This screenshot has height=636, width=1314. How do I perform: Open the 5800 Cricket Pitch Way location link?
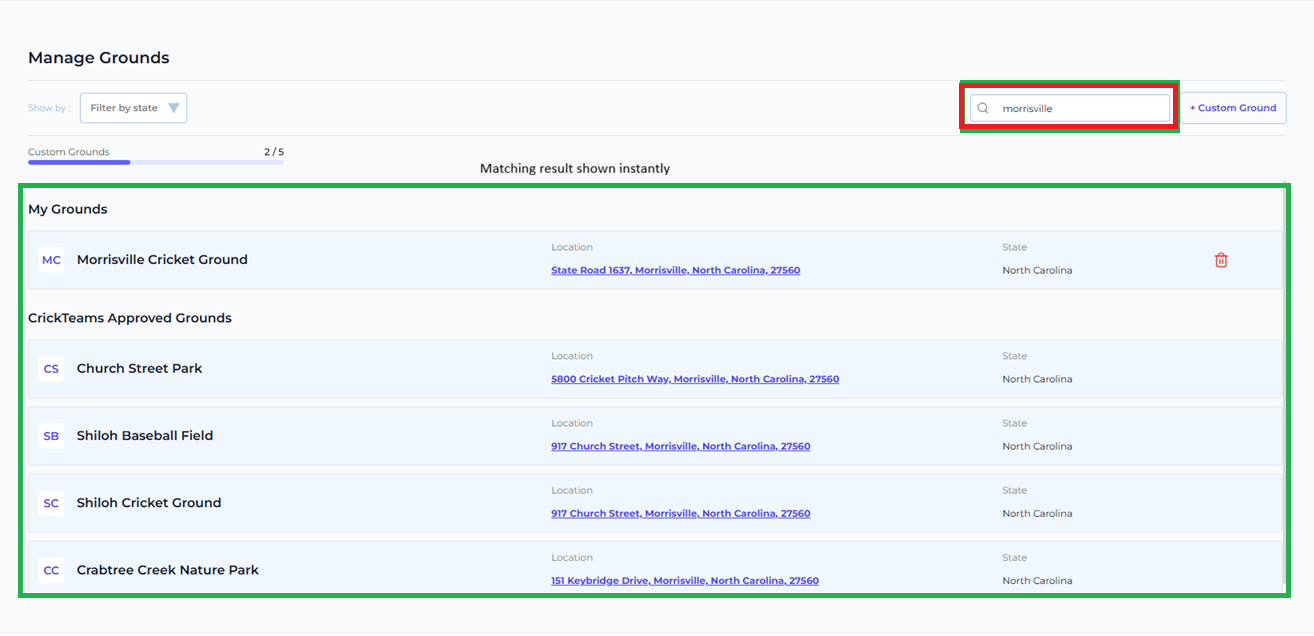click(x=695, y=380)
